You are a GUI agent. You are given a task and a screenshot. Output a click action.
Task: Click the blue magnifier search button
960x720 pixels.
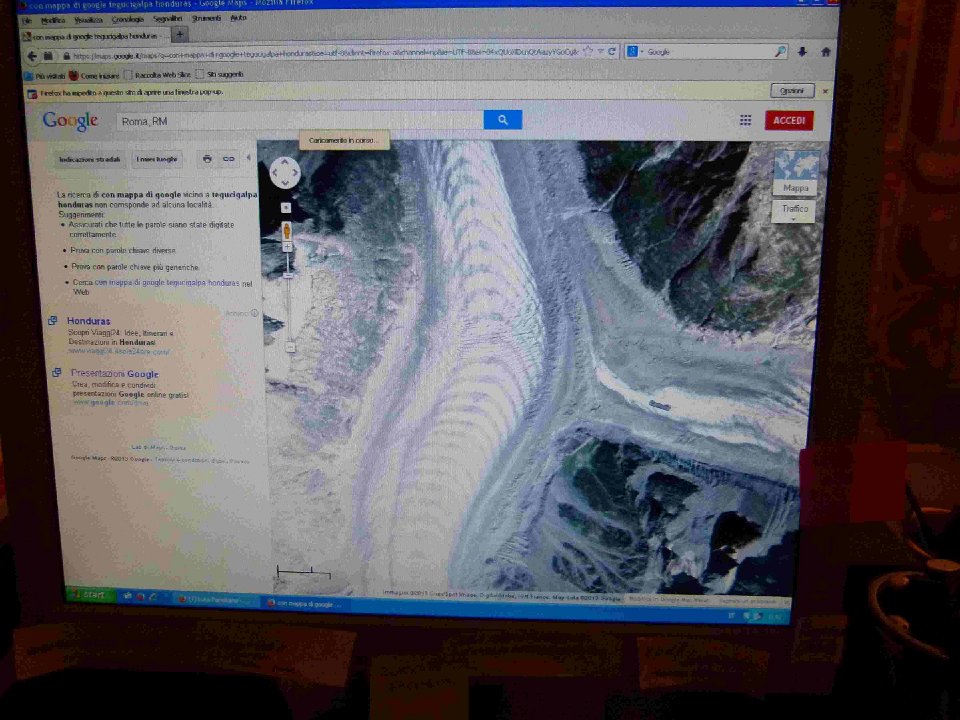coord(503,120)
